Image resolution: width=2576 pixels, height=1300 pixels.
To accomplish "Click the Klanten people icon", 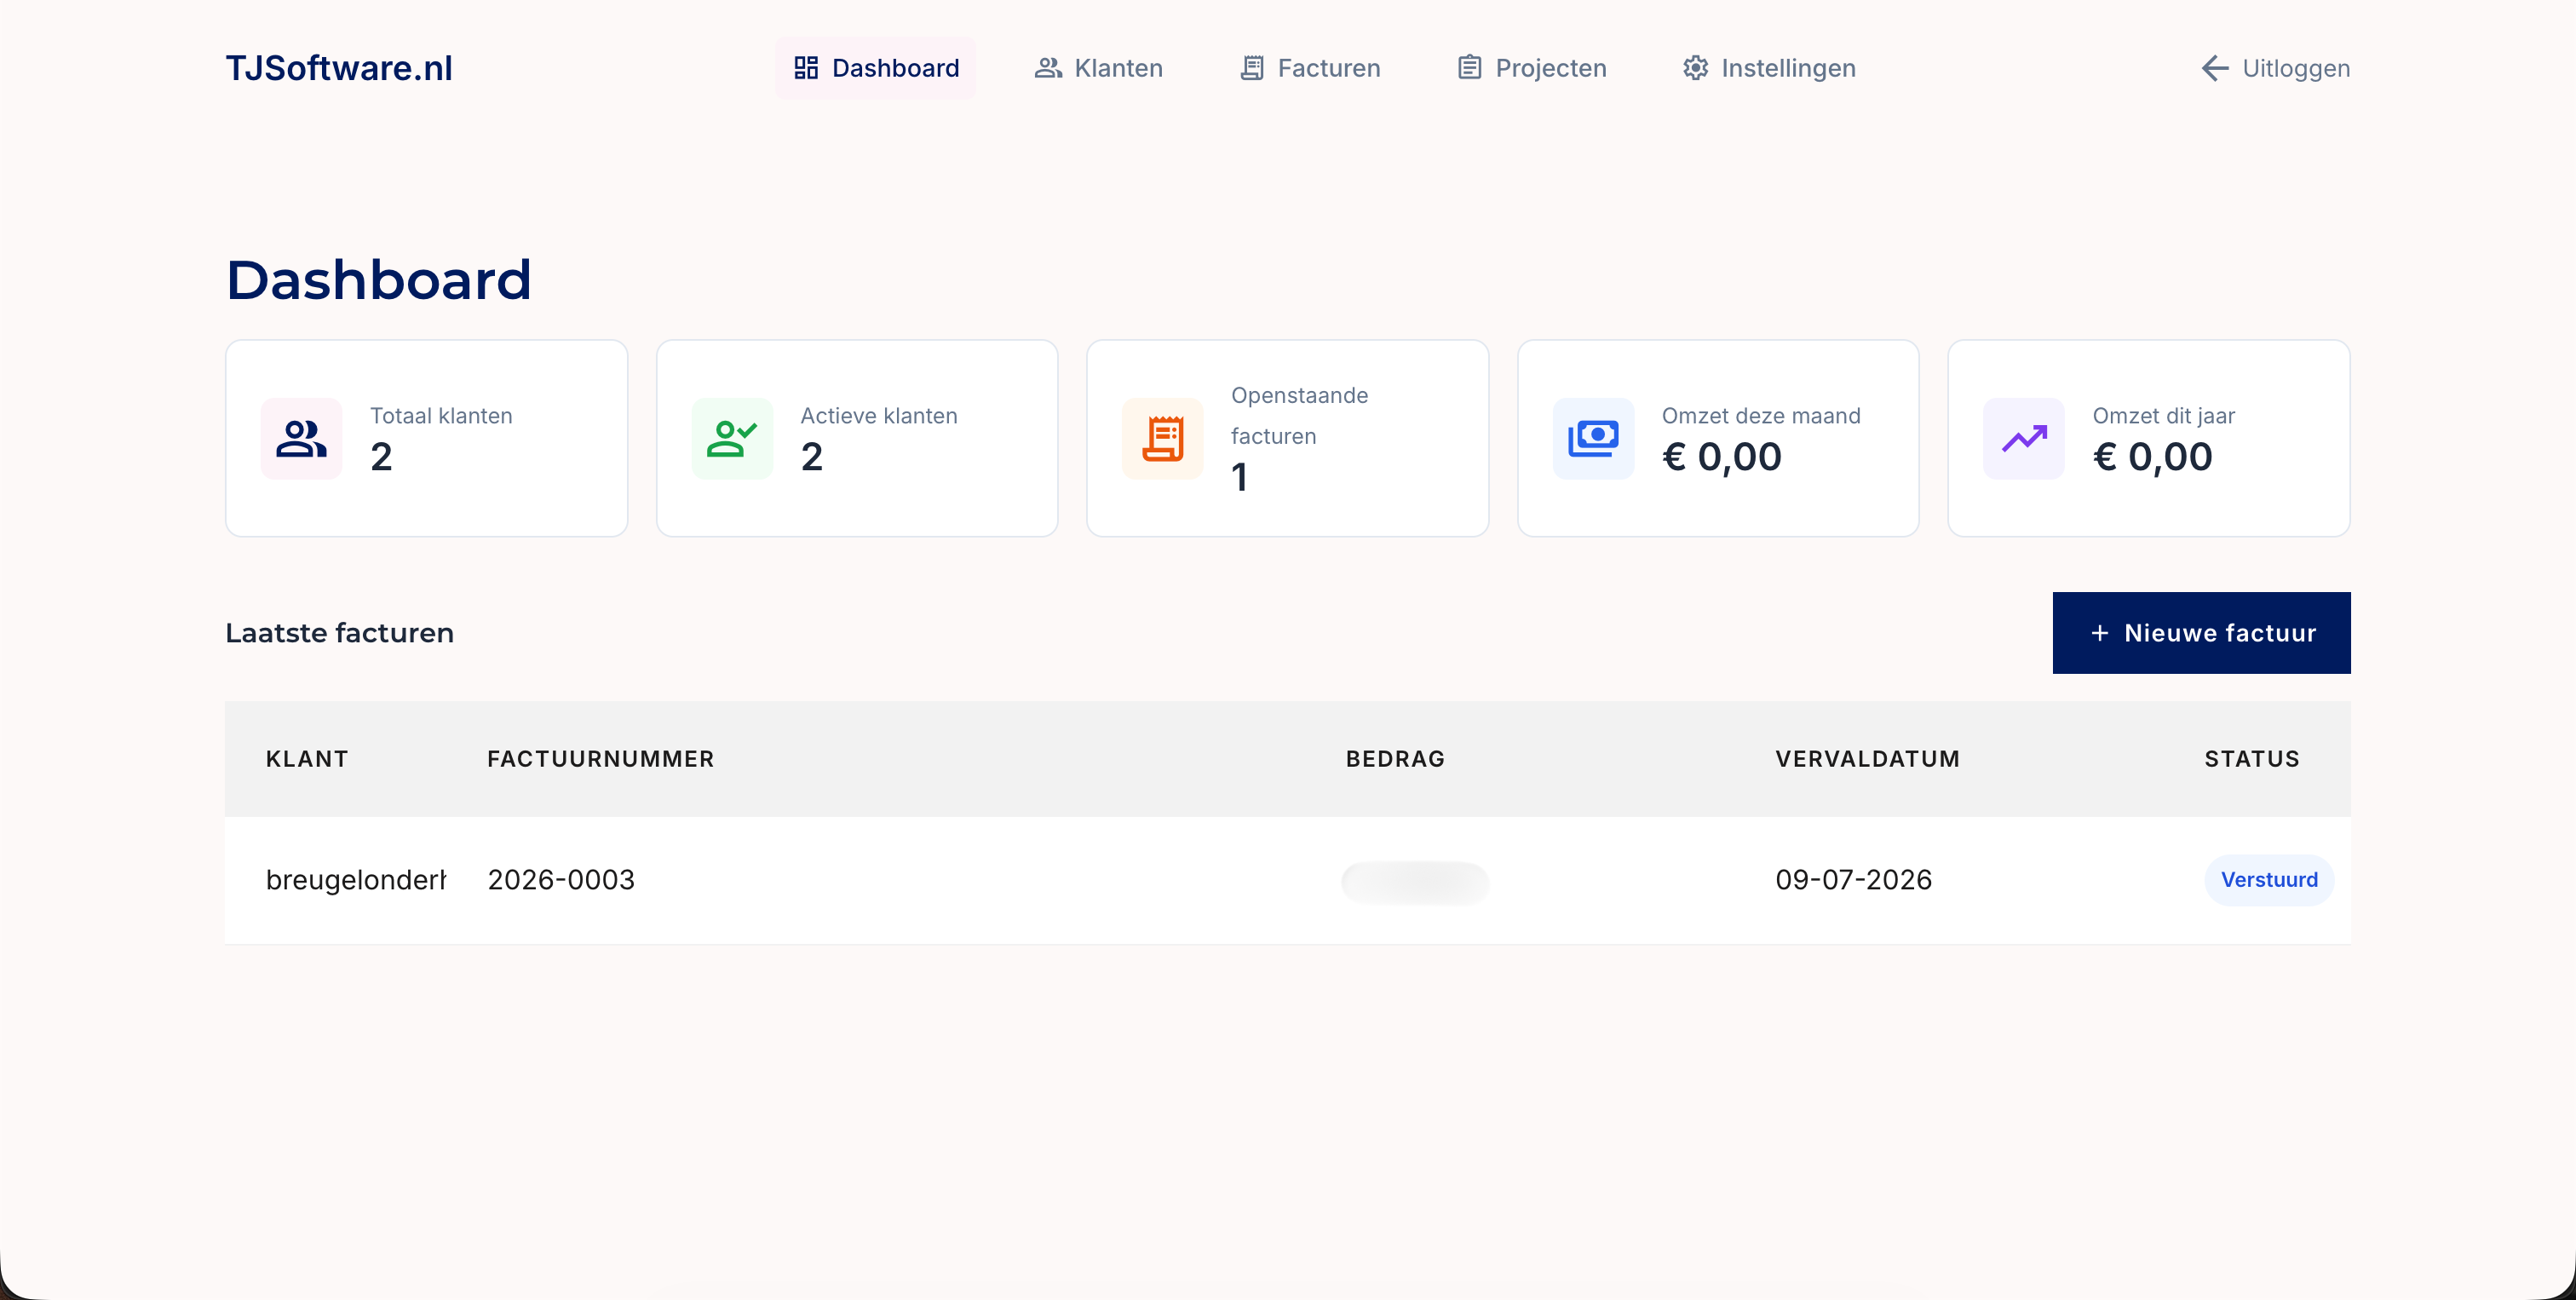I will pyautogui.click(x=1048, y=68).
